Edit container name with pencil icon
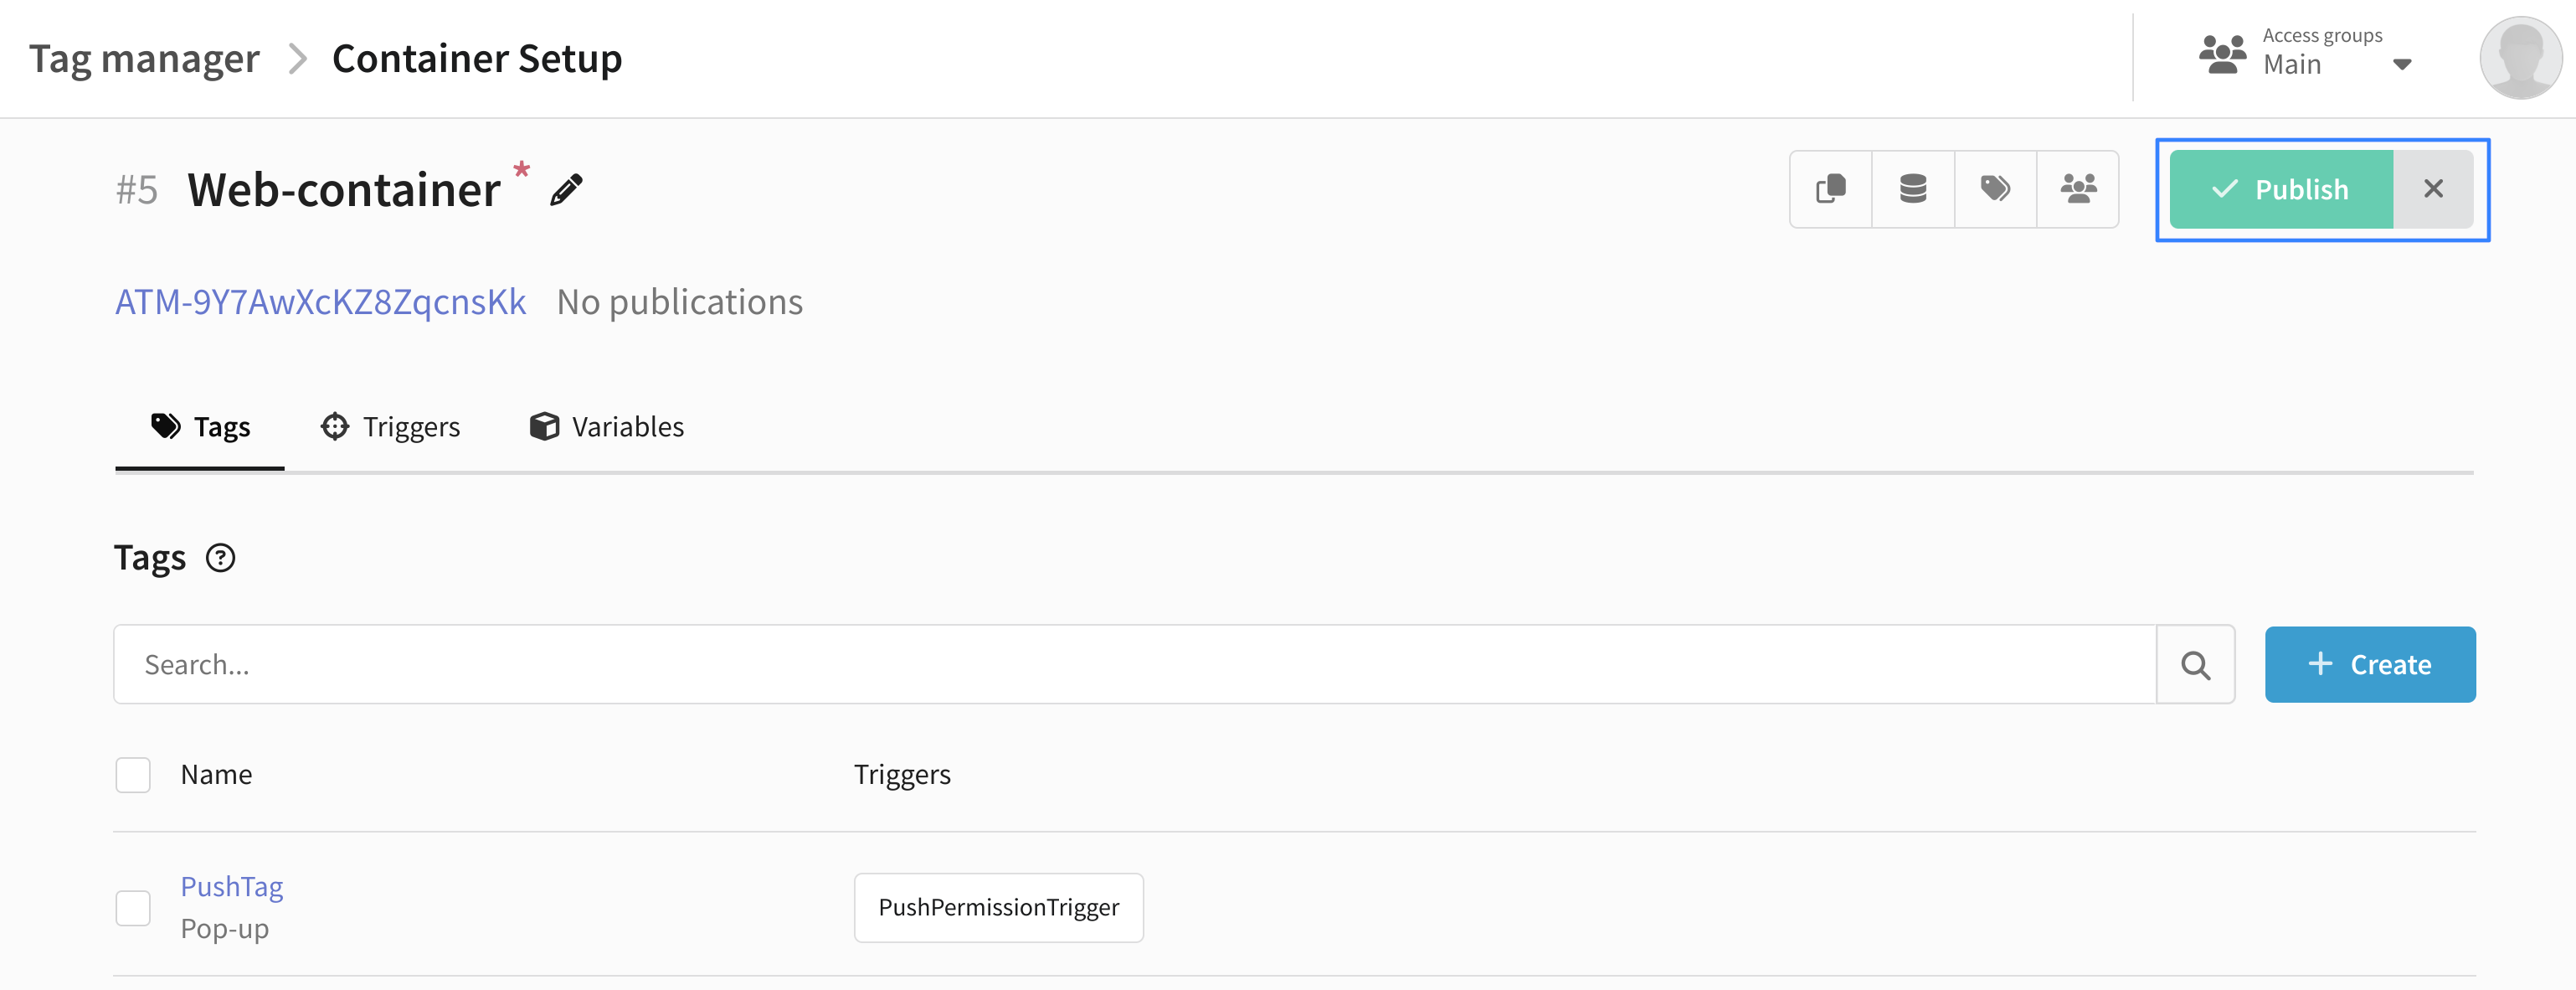Viewport: 2576px width, 990px height. (x=566, y=190)
